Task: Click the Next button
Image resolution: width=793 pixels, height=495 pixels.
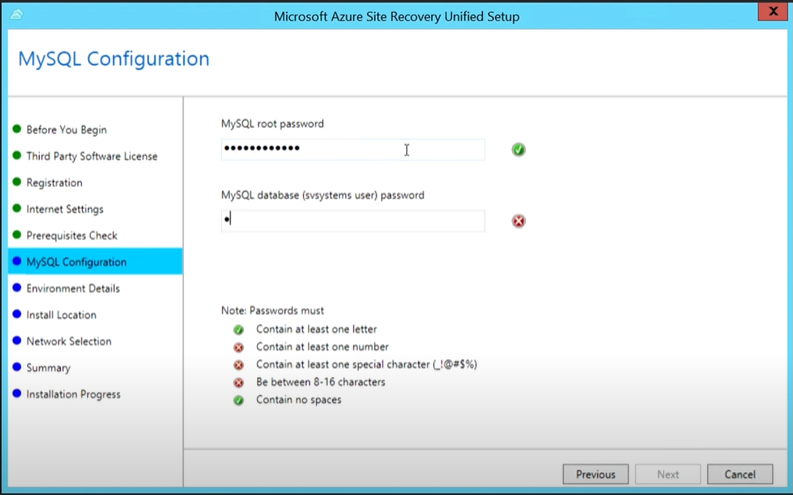Action: 668,474
